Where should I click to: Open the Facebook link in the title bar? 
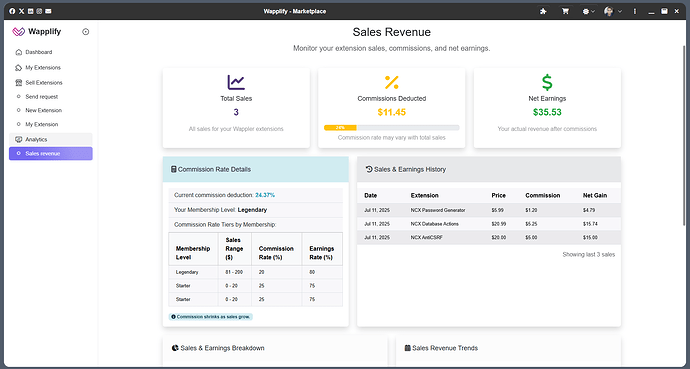point(12,11)
